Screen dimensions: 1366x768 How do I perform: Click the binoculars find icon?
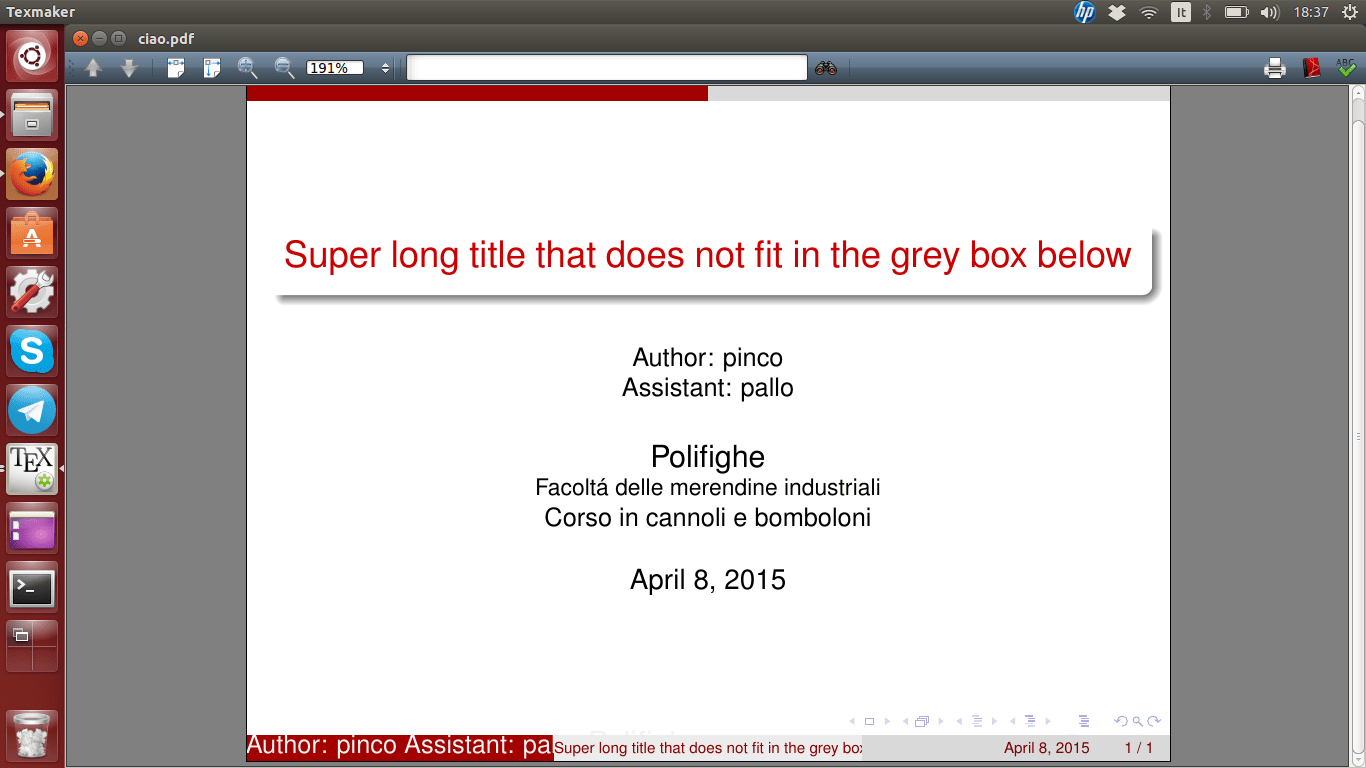pos(826,68)
